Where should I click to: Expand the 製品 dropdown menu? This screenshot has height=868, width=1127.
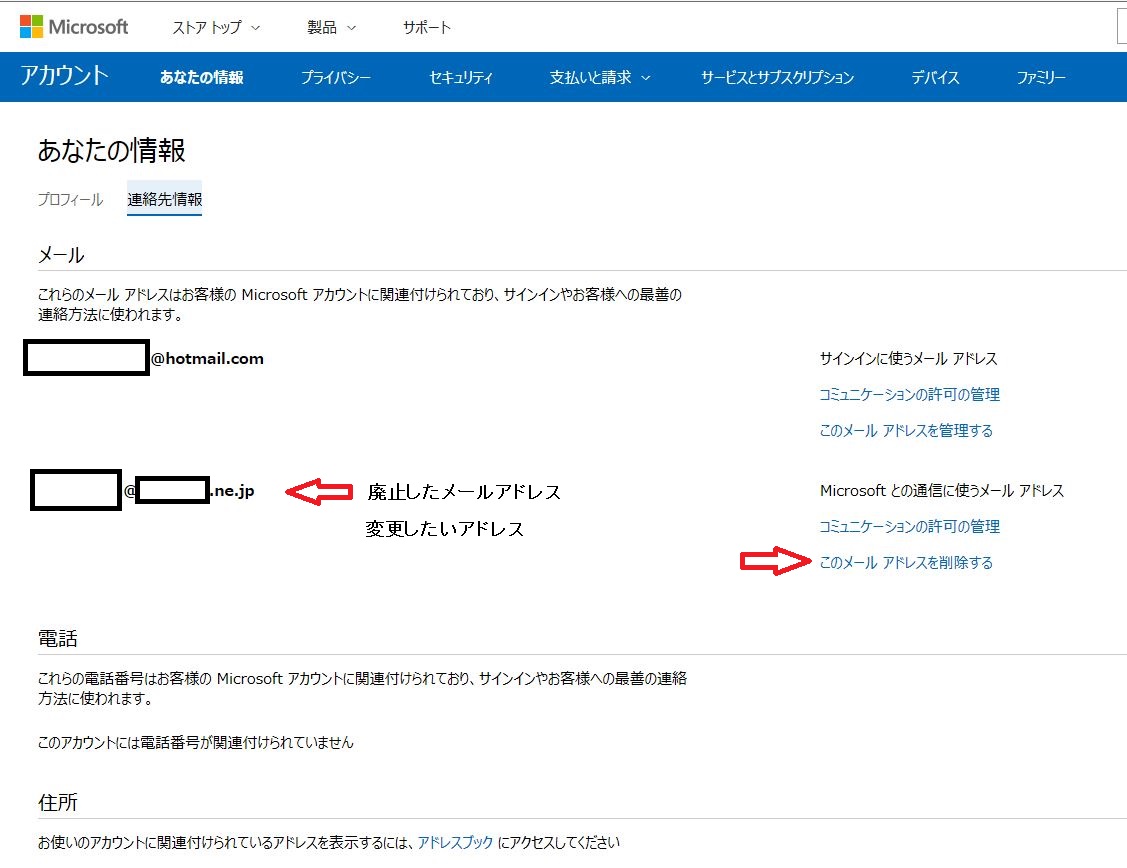pyautogui.click(x=331, y=28)
